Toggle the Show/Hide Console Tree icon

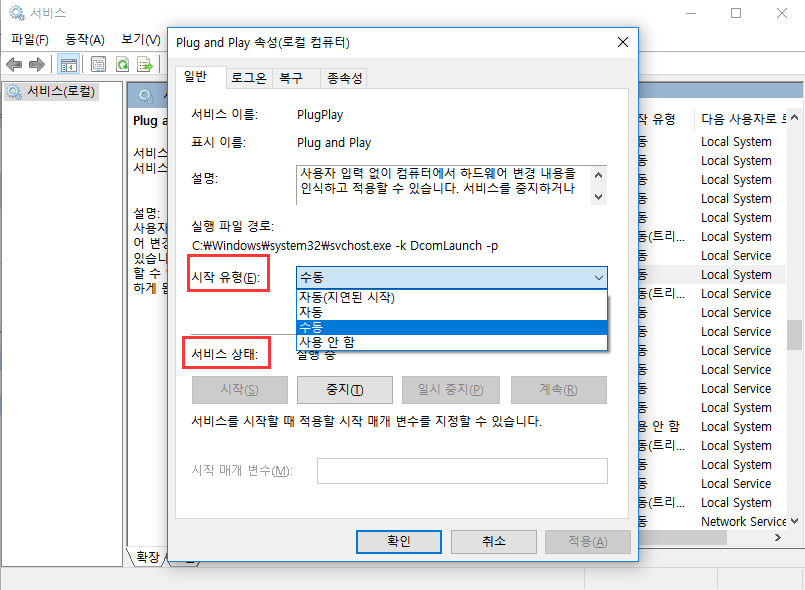pos(68,64)
